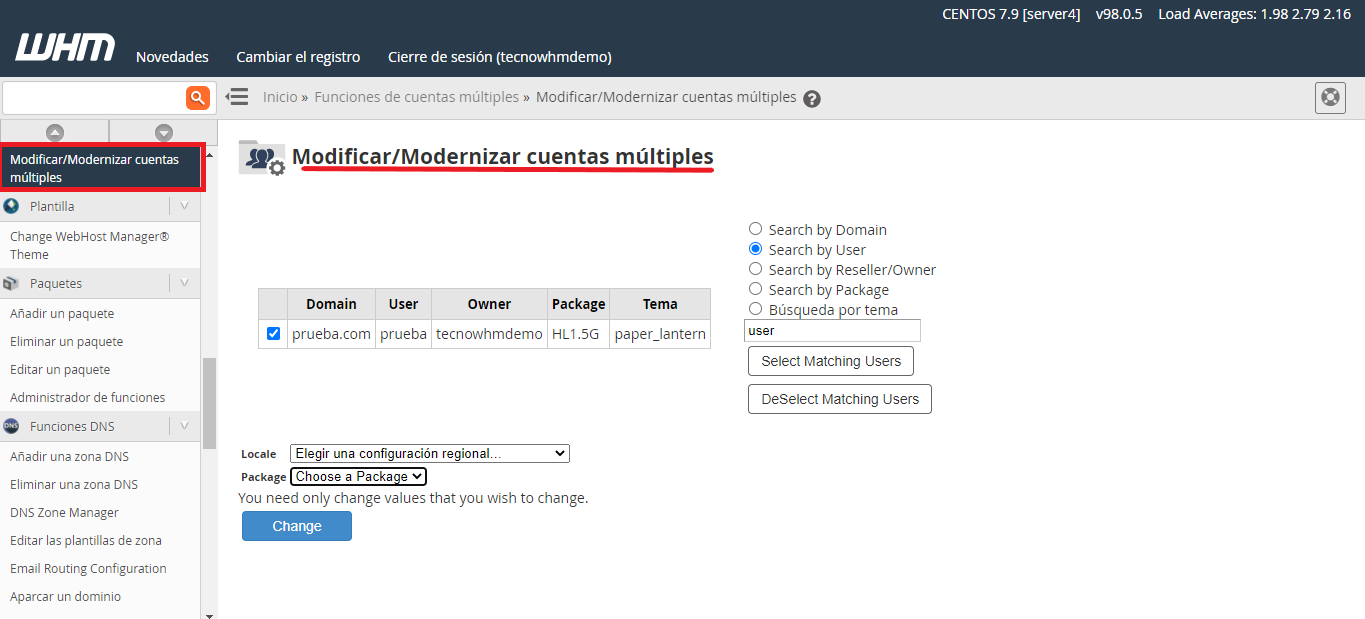Open the Locale regional configuration dropdown
1365x619 pixels.
(429, 454)
